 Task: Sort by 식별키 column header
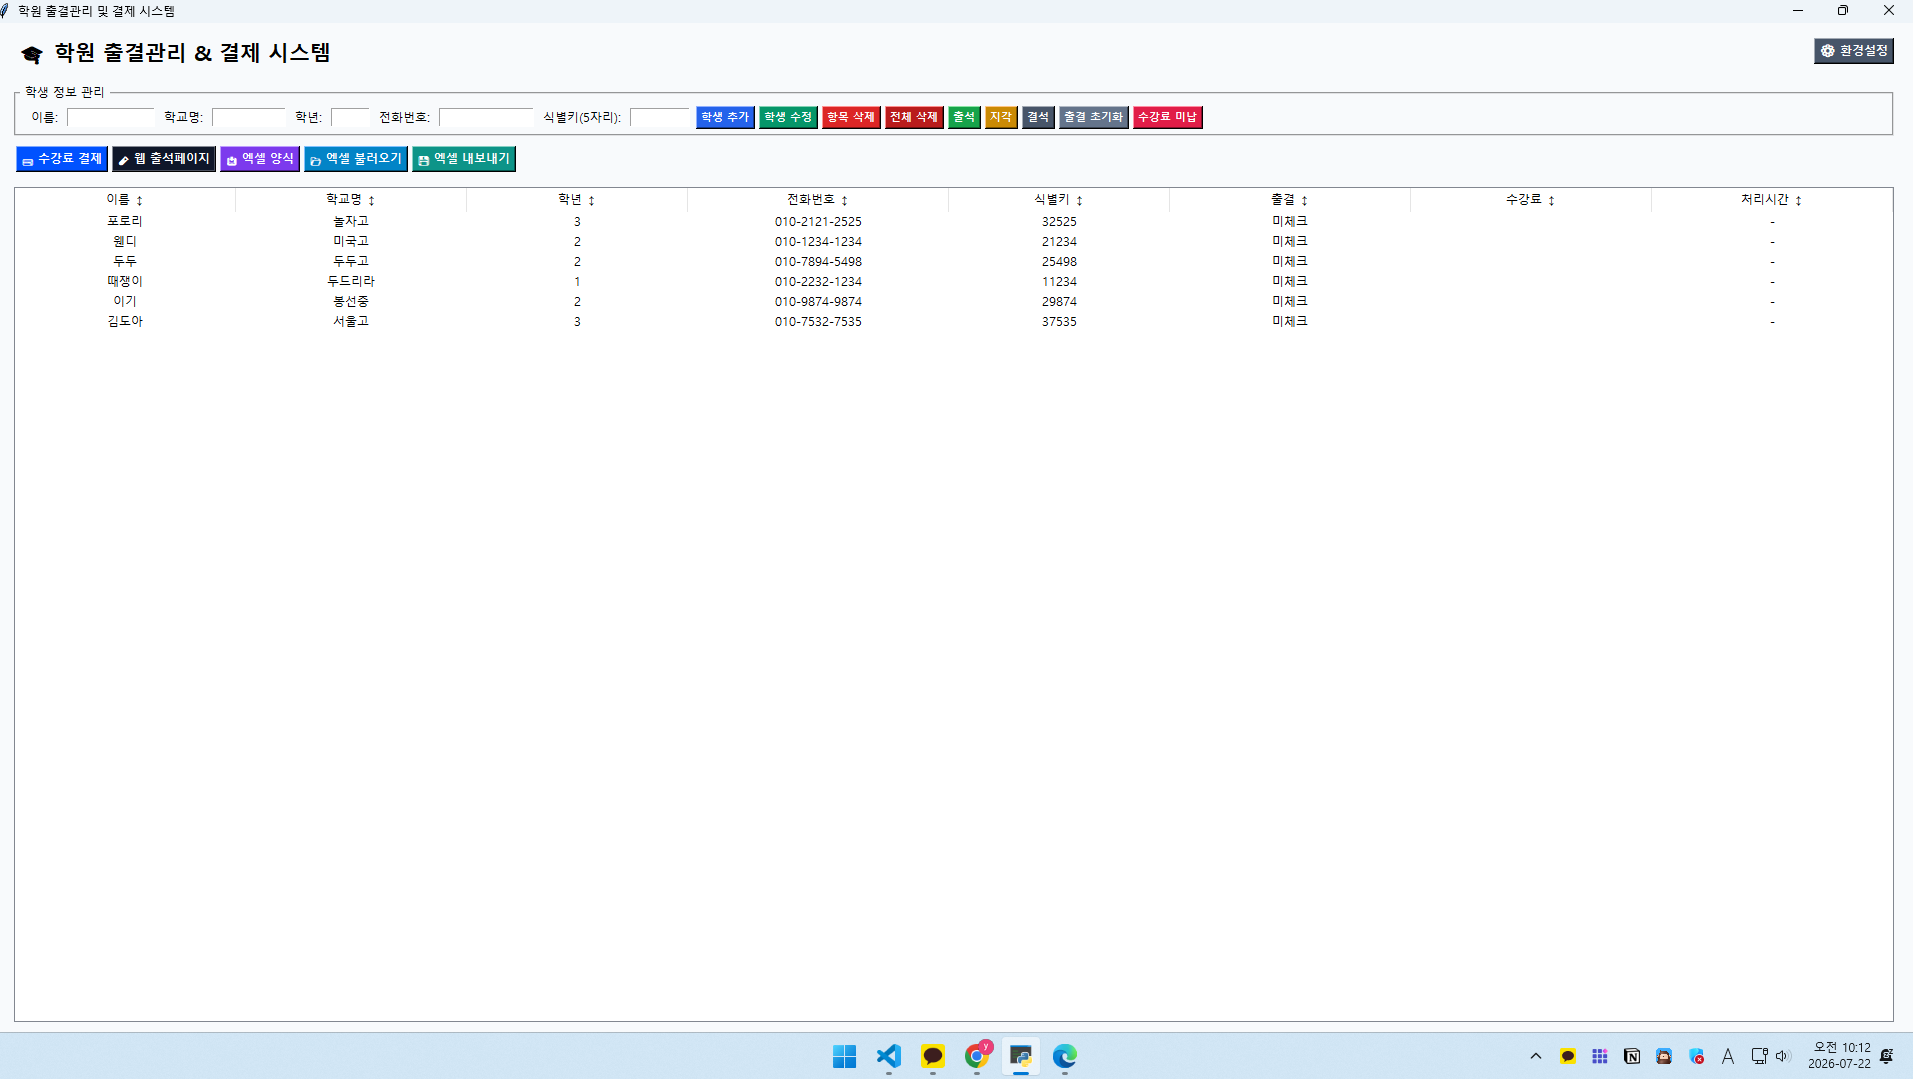pos(1059,200)
